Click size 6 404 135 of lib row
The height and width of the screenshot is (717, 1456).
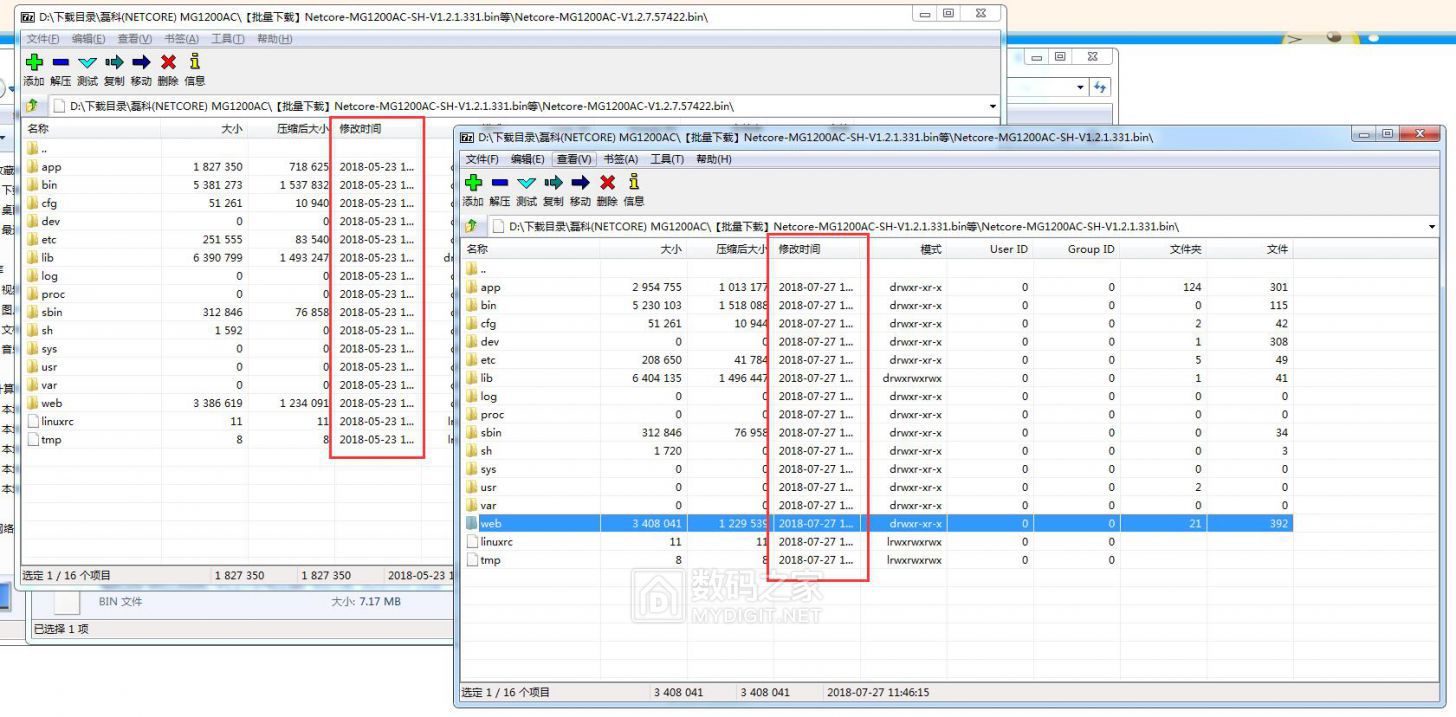pyautogui.click(x=657, y=378)
